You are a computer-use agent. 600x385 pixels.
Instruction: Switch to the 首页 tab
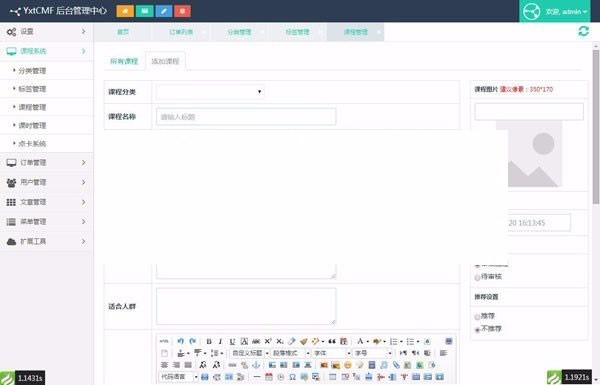click(123, 32)
